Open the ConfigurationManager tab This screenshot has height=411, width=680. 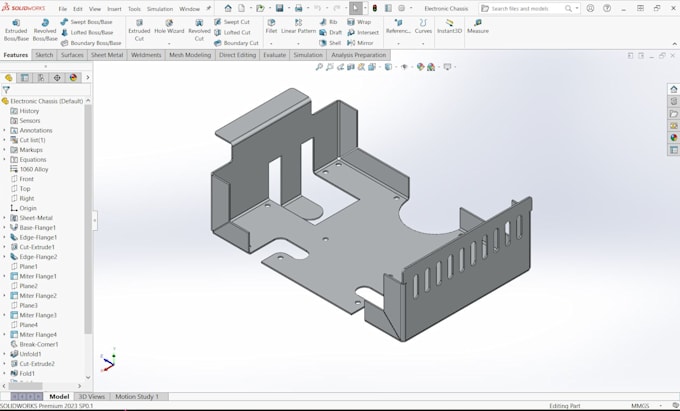[x=41, y=78]
